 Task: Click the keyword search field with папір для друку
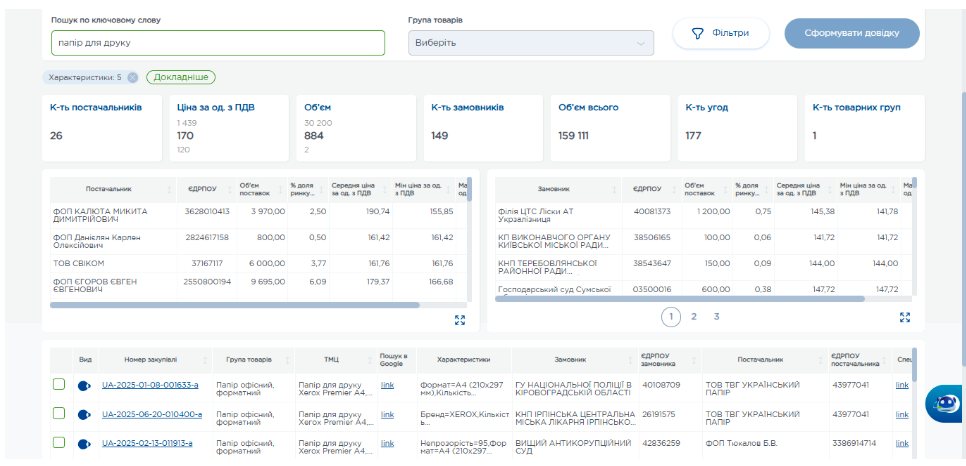[217, 43]
